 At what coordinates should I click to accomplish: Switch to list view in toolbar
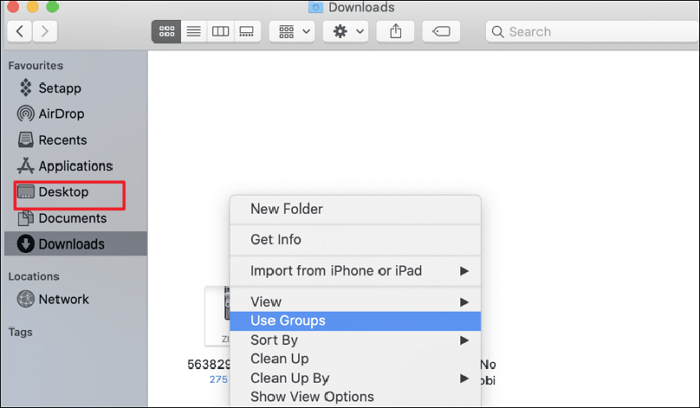point(192,31)
